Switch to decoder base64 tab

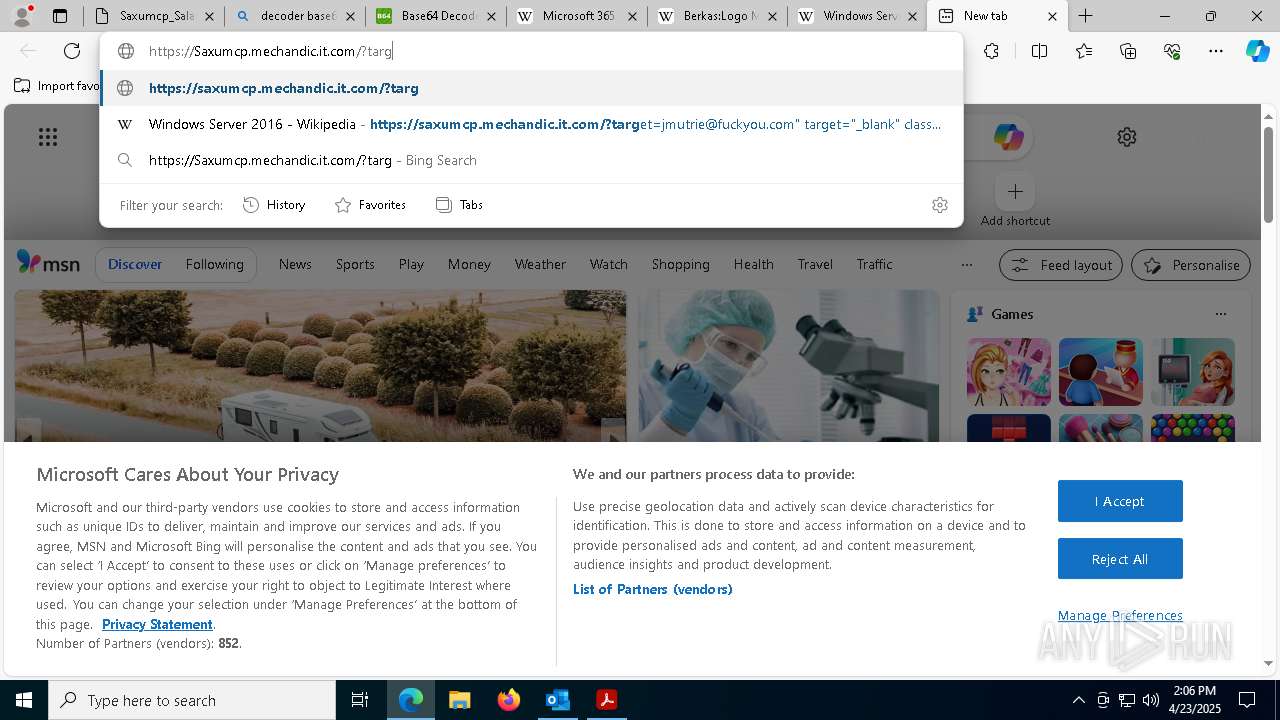(294, 16)
